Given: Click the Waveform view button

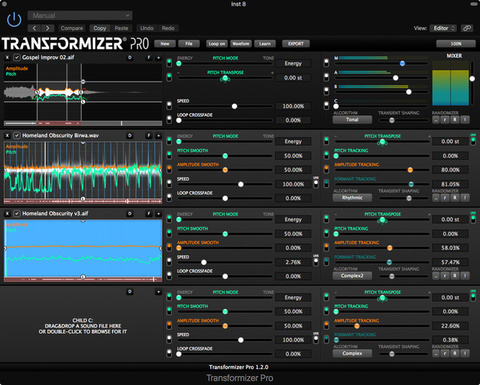Looking at the screenshot, I should pyautogui.click(x=241, y=44).
